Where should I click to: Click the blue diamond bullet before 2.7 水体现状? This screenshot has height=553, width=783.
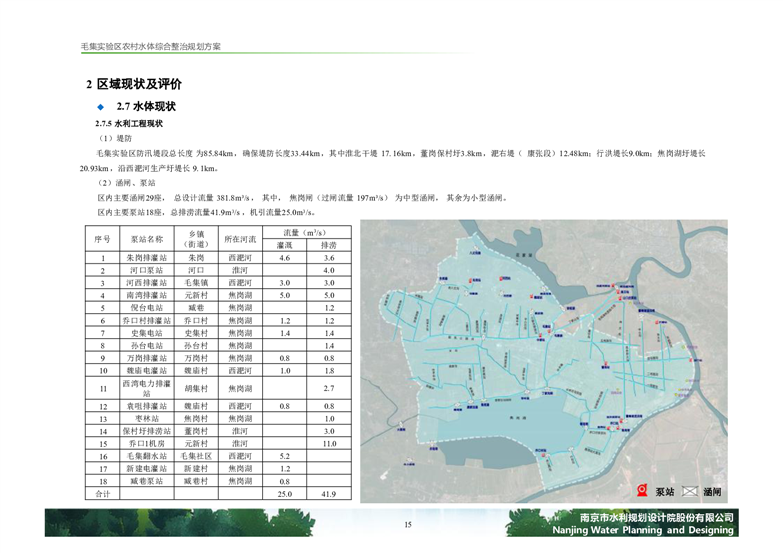100,106
